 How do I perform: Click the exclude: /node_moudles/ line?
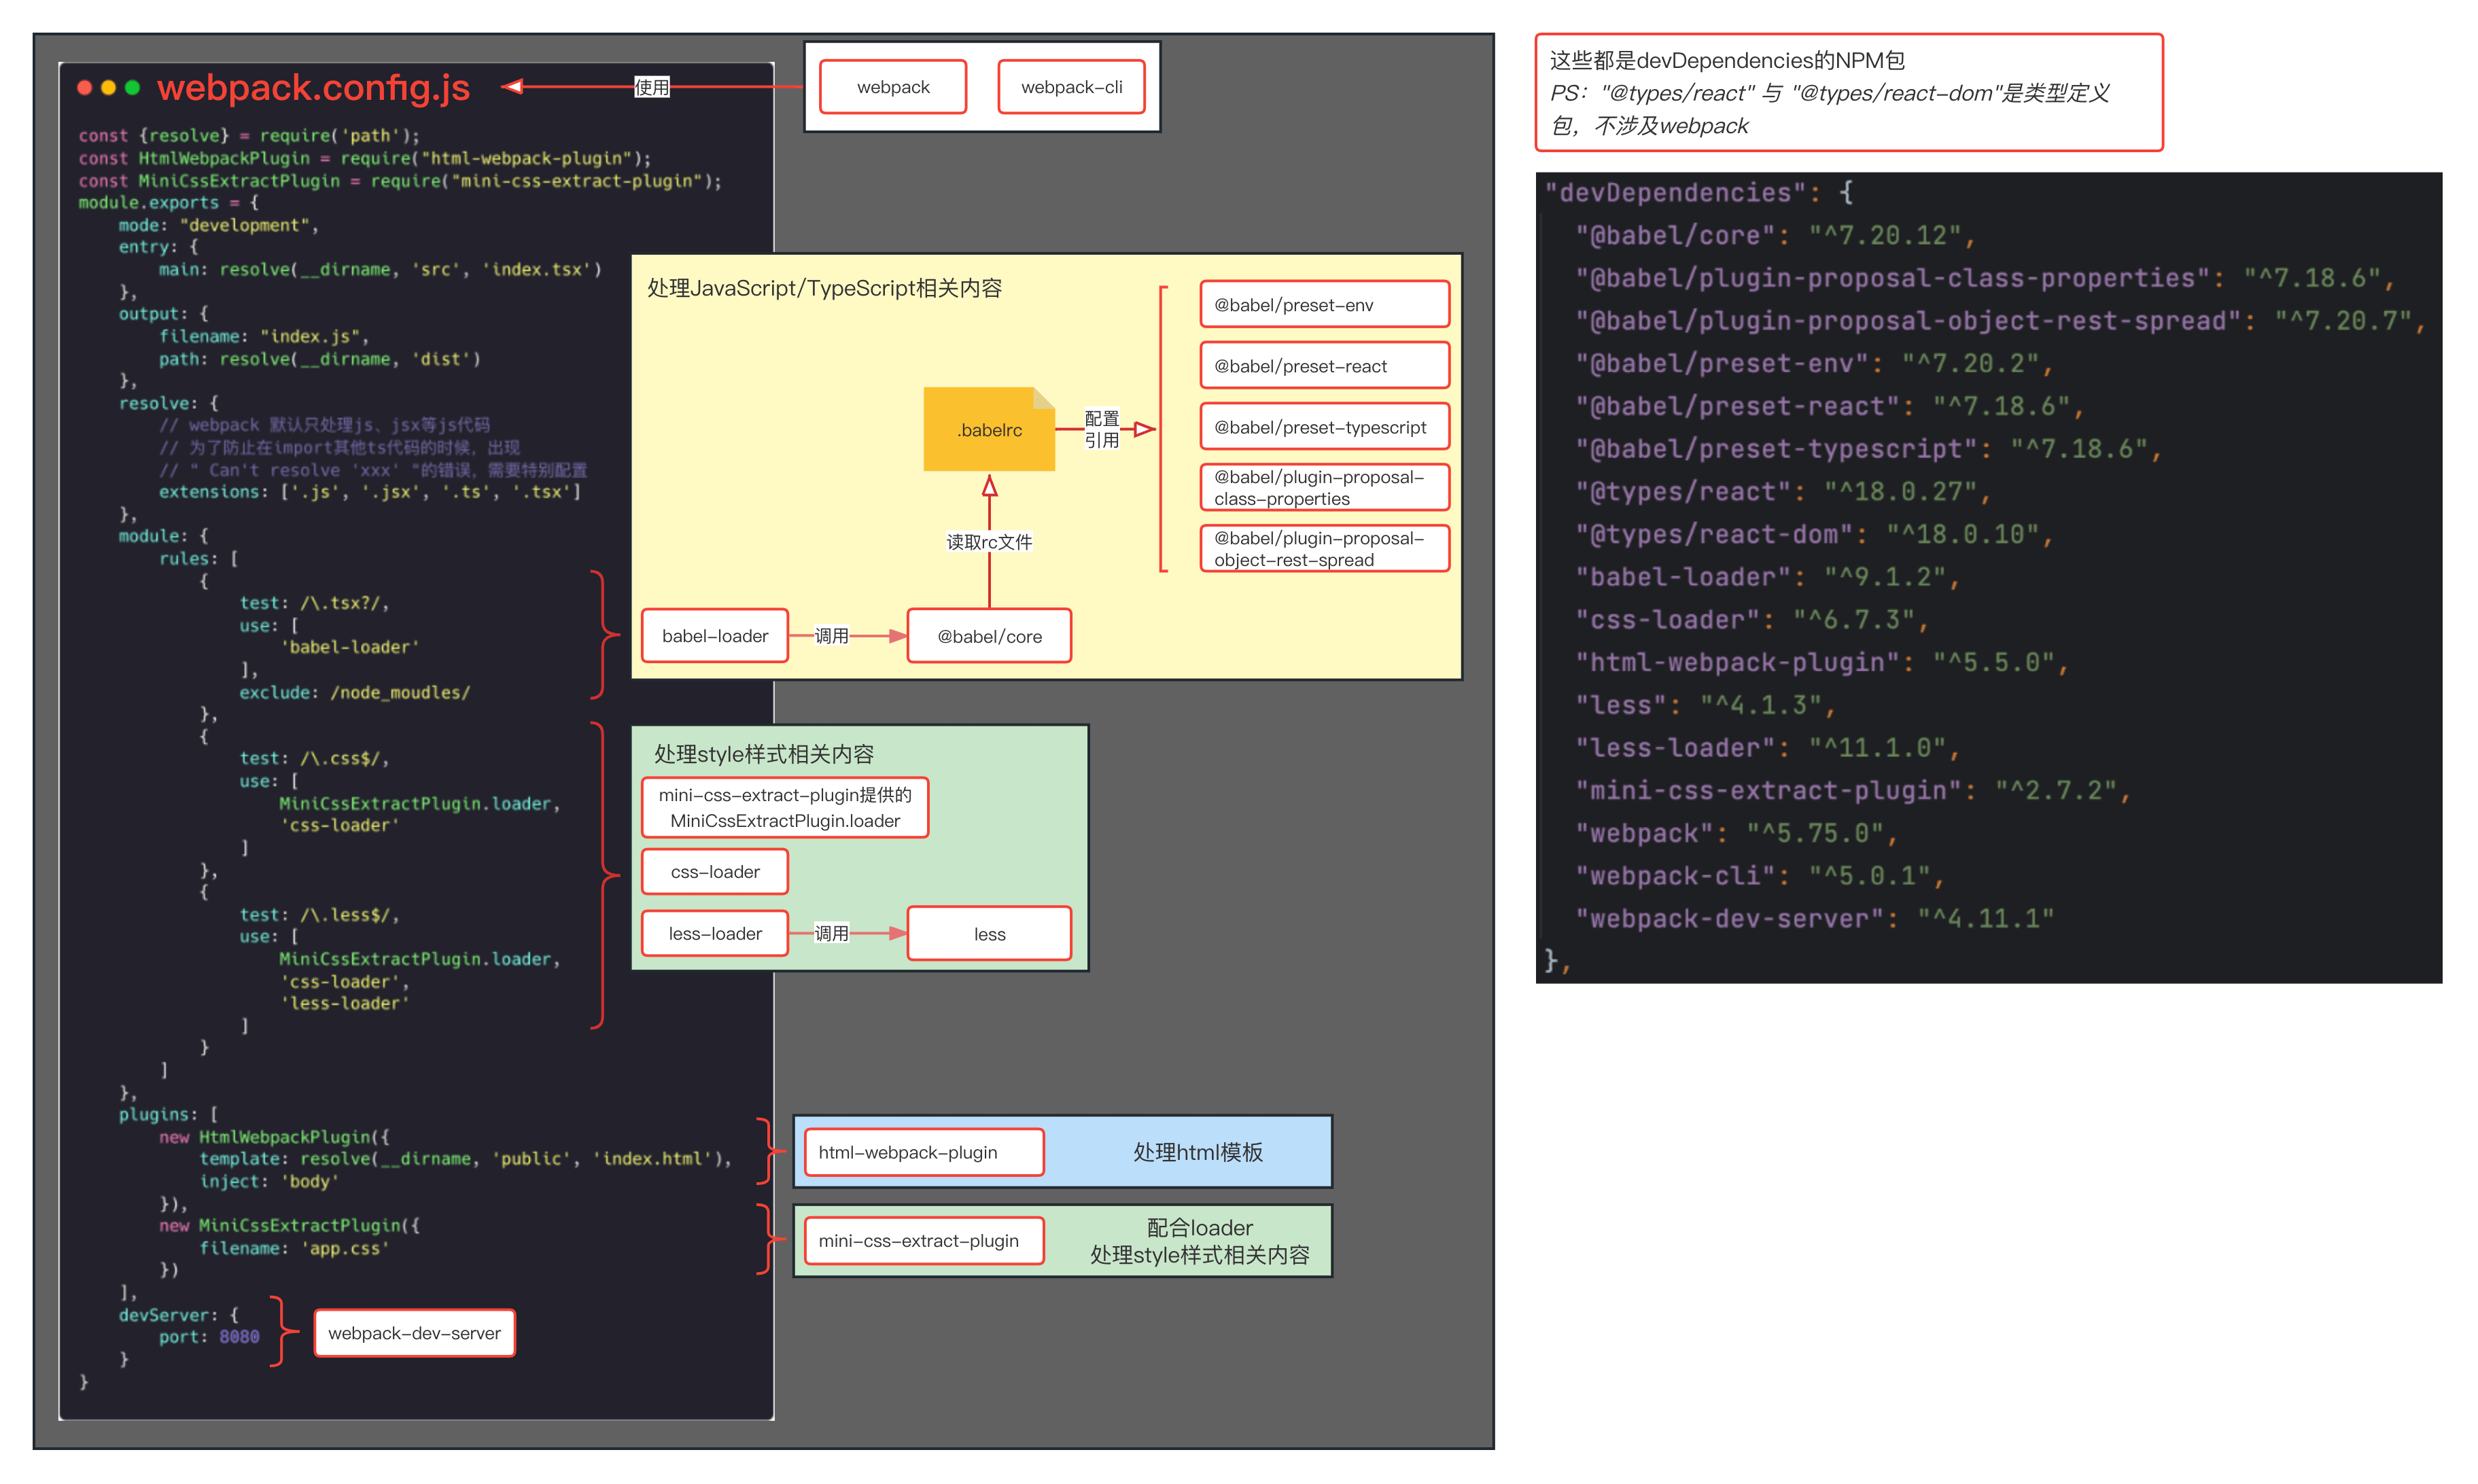tap(354, 692)
